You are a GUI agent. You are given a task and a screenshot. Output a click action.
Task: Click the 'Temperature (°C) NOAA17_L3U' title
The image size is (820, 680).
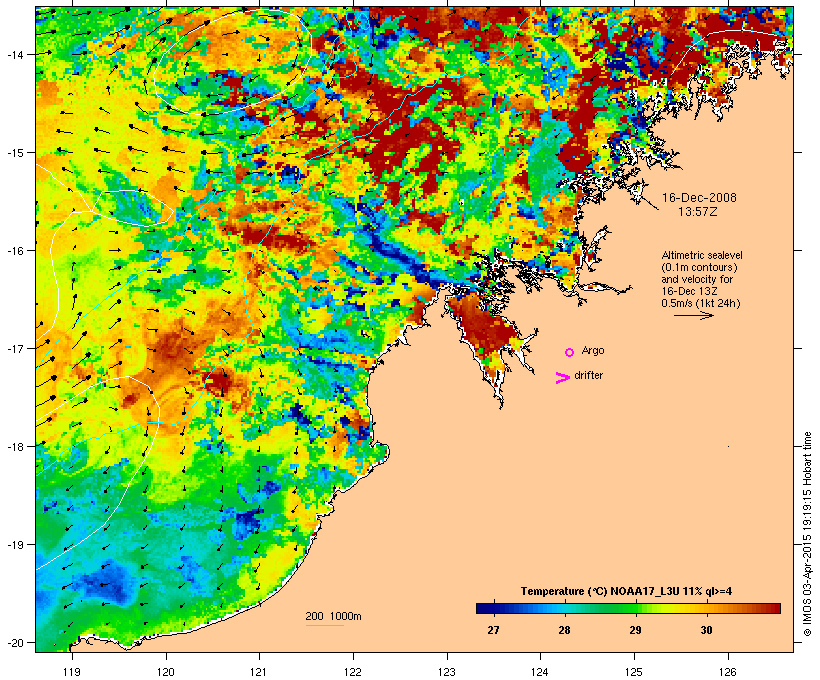[600, 591]
